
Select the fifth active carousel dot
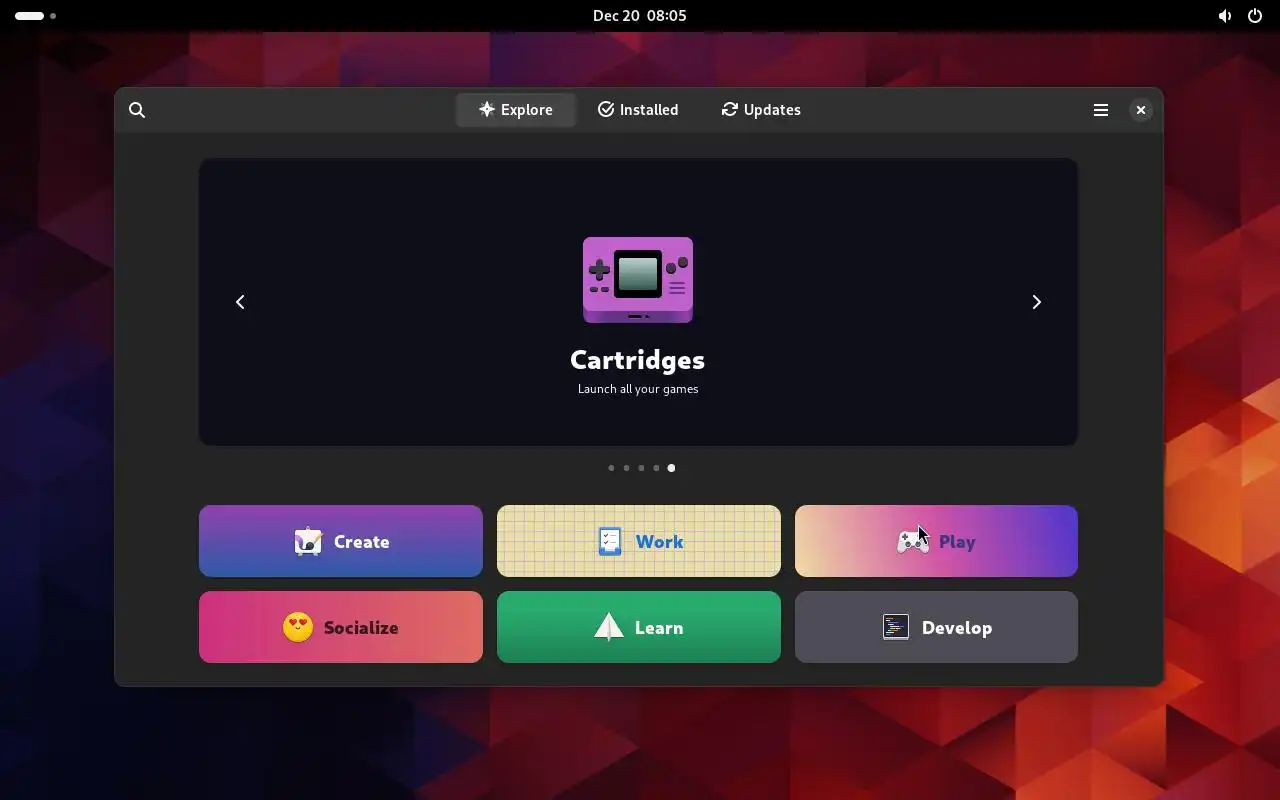[671, 468]
